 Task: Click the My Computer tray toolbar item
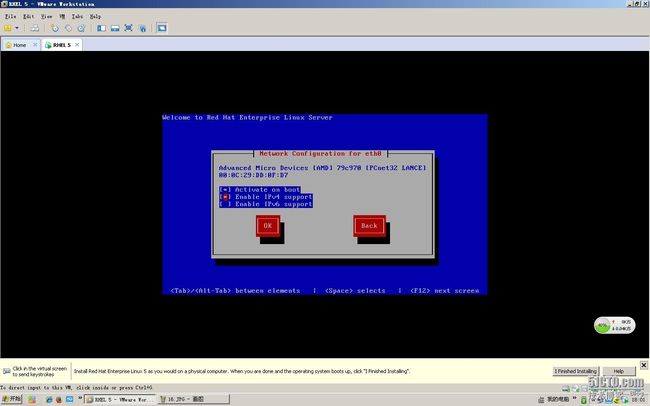[x=553, y=399]
